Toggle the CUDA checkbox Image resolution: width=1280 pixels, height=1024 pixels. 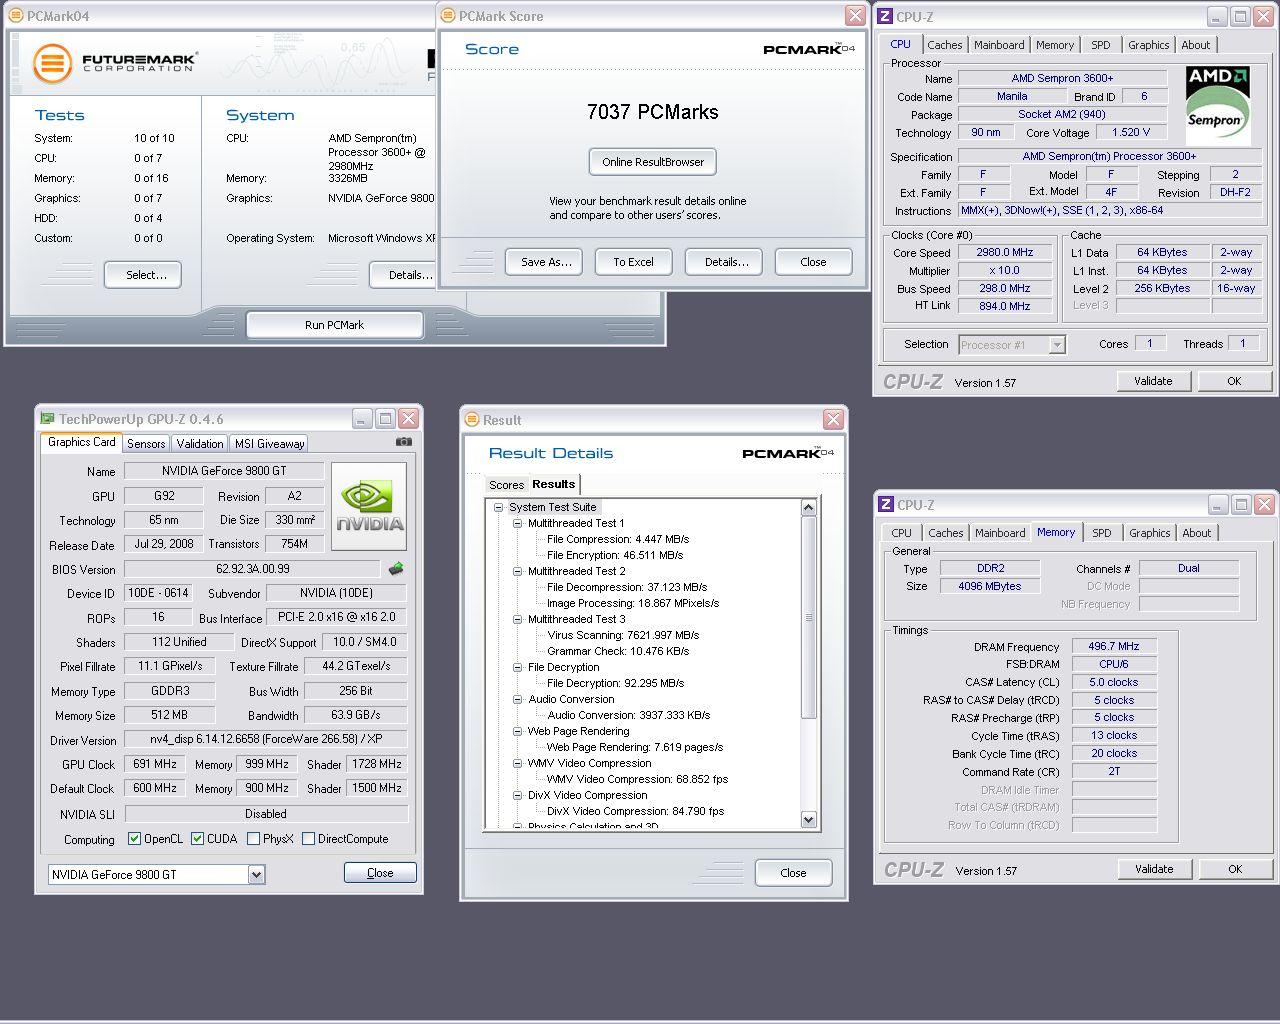[198, 839]
